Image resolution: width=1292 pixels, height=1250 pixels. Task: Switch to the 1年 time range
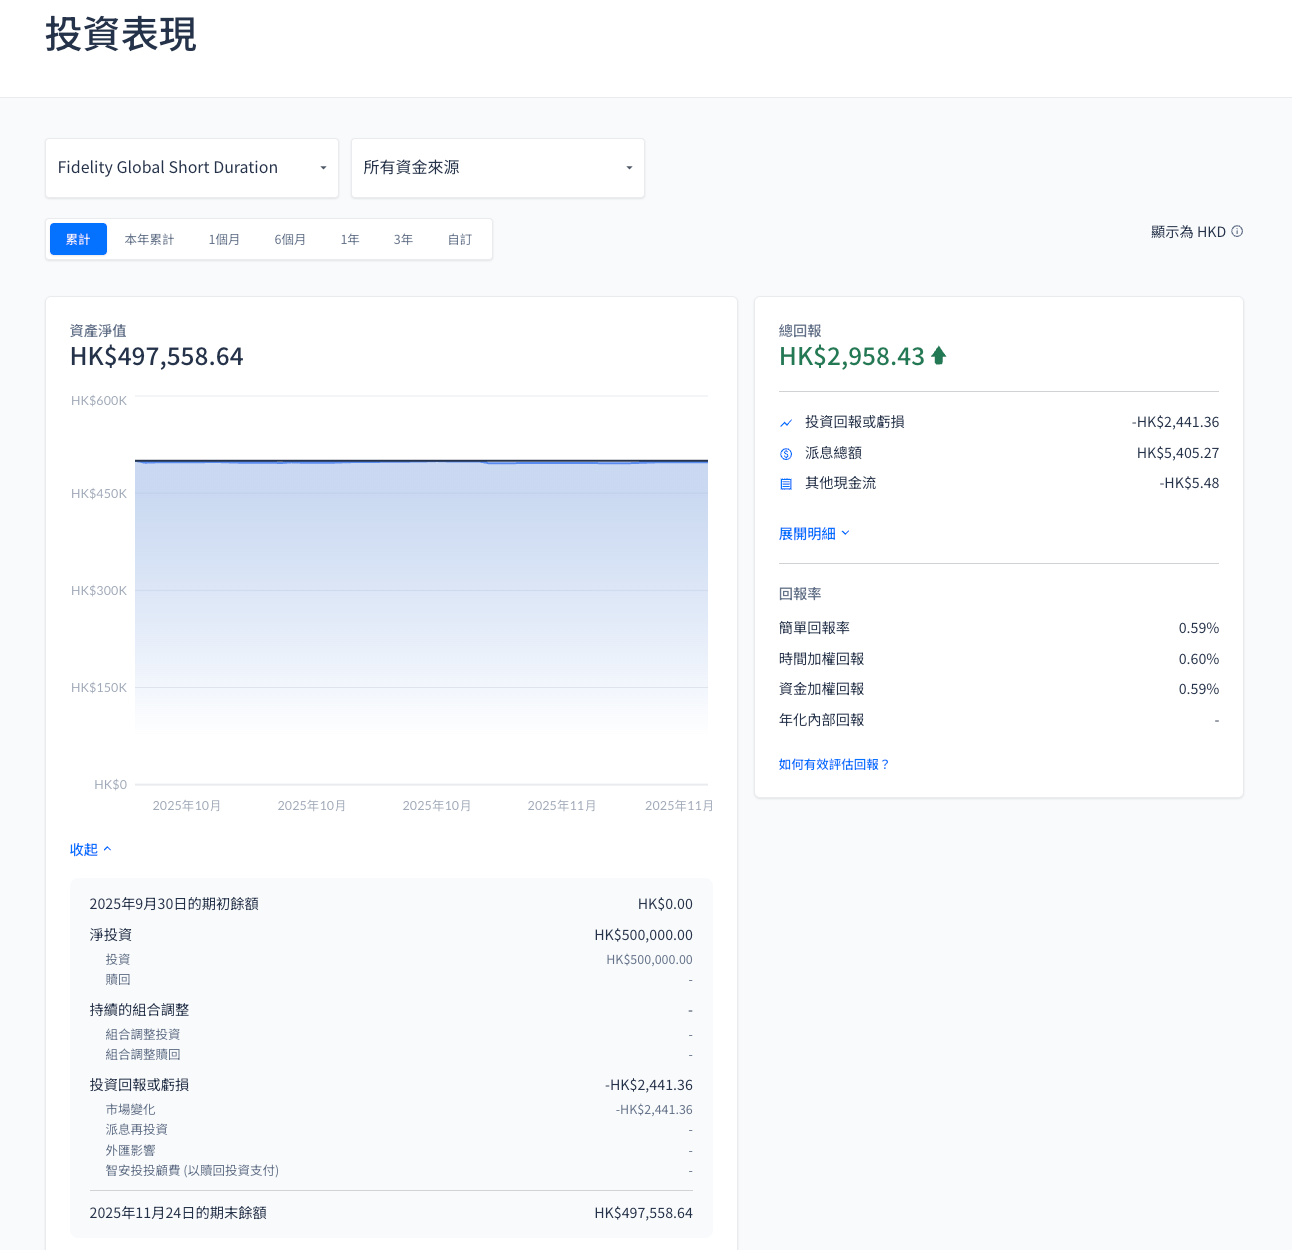point(350,240)
